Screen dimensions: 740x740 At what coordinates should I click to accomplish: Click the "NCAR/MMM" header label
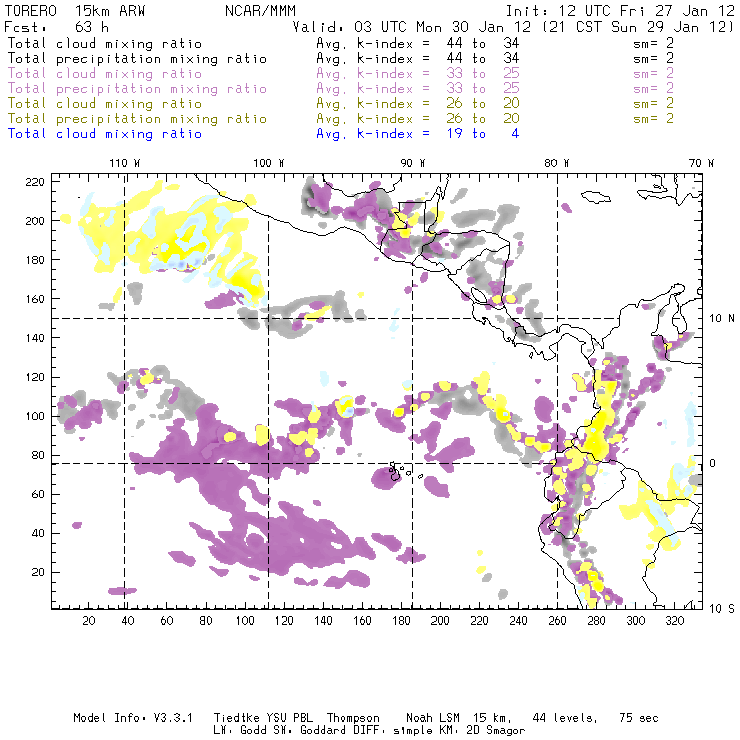260,11
